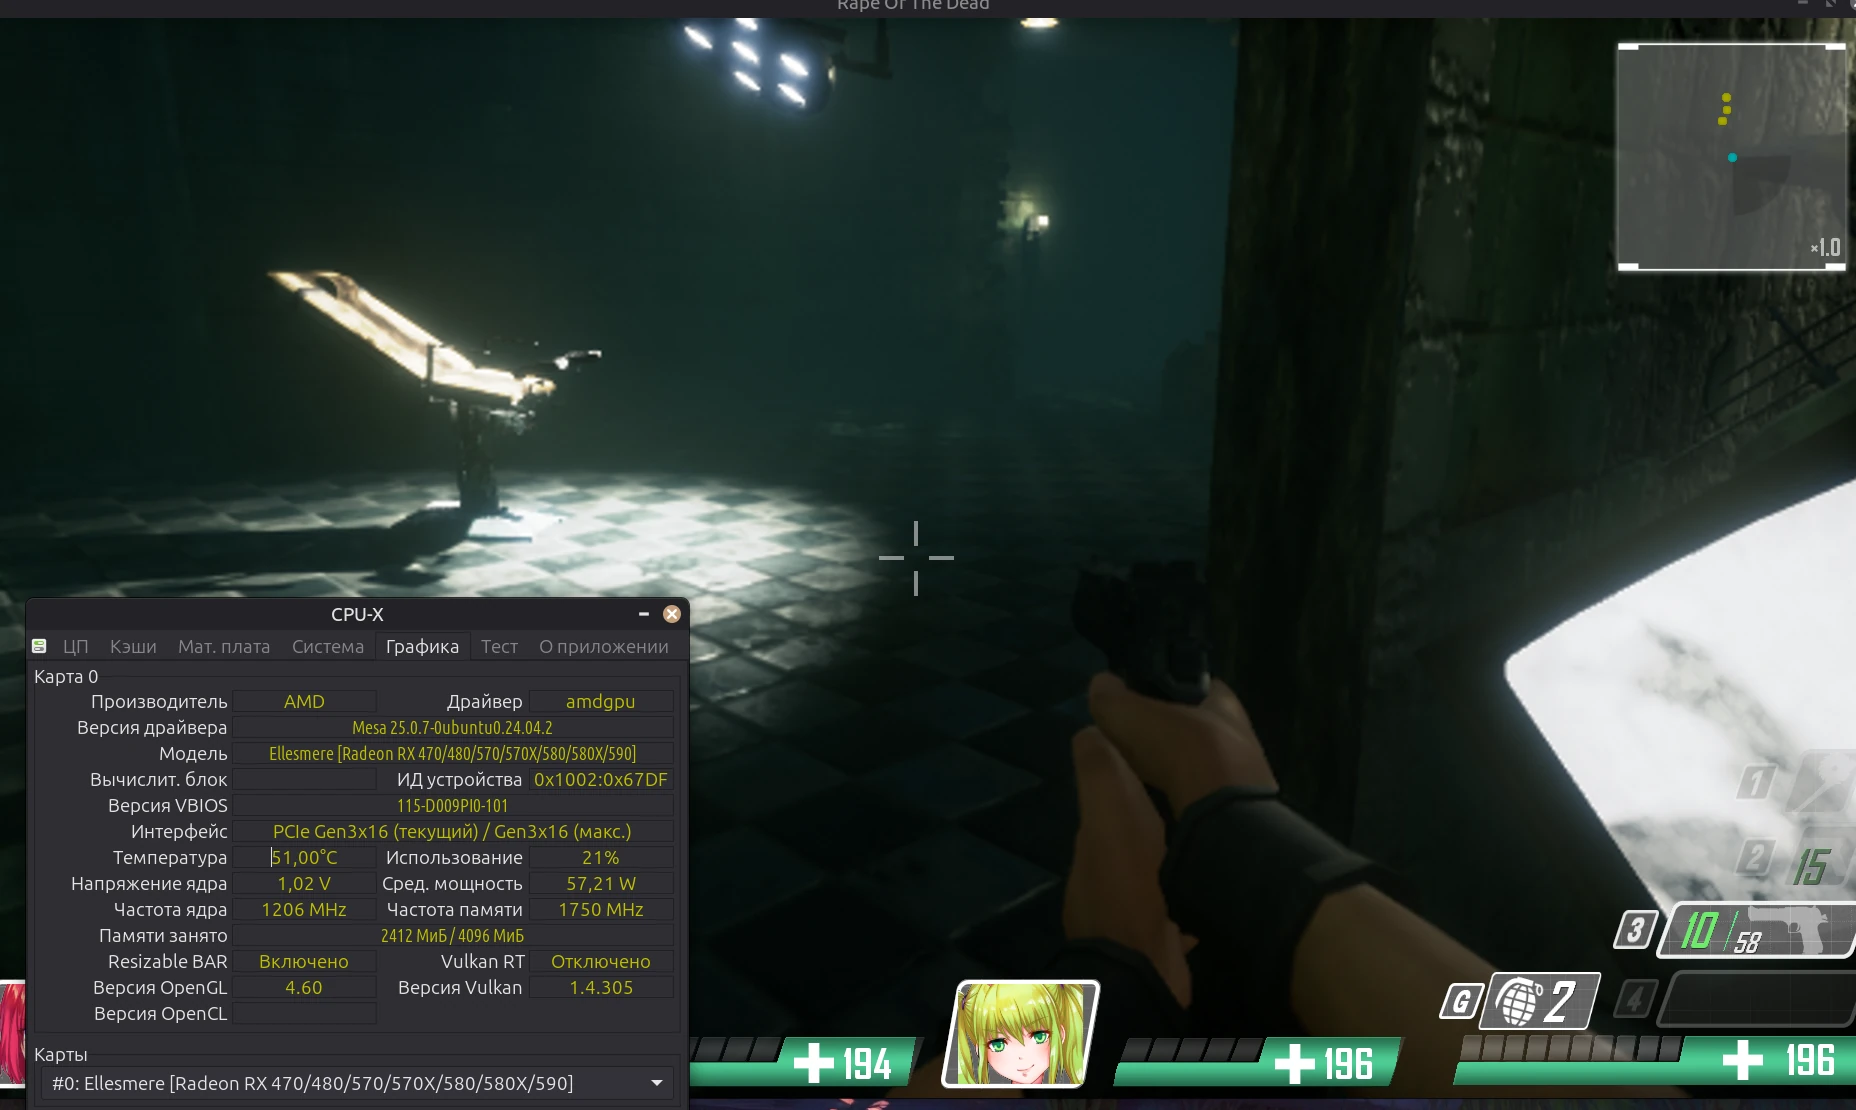Click the minimap zoom value ×1.0
Viewport: 1856px width, 1110px height.
(x=1825, y=247)
